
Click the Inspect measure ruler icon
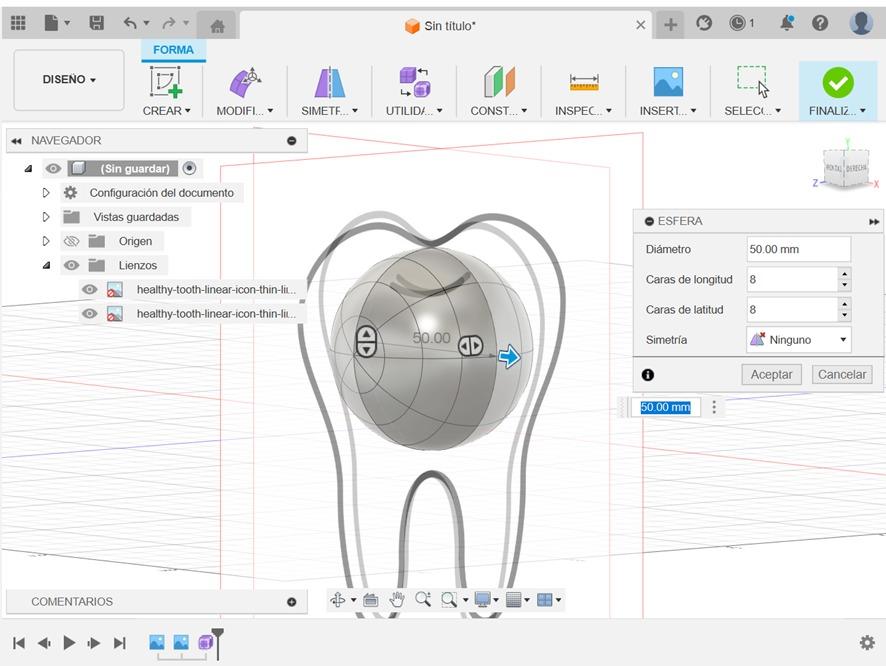coord(584,82)
